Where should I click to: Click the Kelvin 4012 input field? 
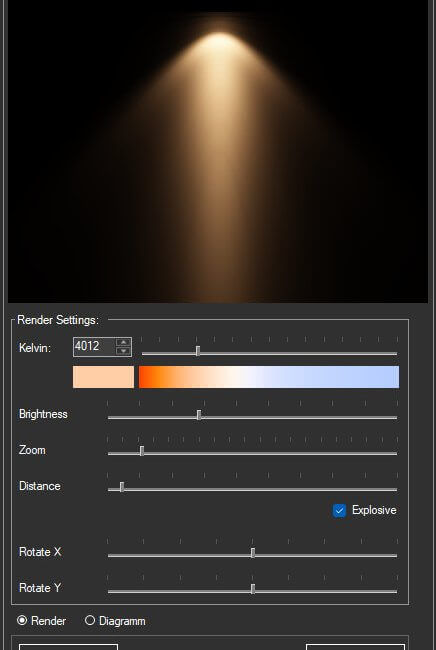coord(94,347)
